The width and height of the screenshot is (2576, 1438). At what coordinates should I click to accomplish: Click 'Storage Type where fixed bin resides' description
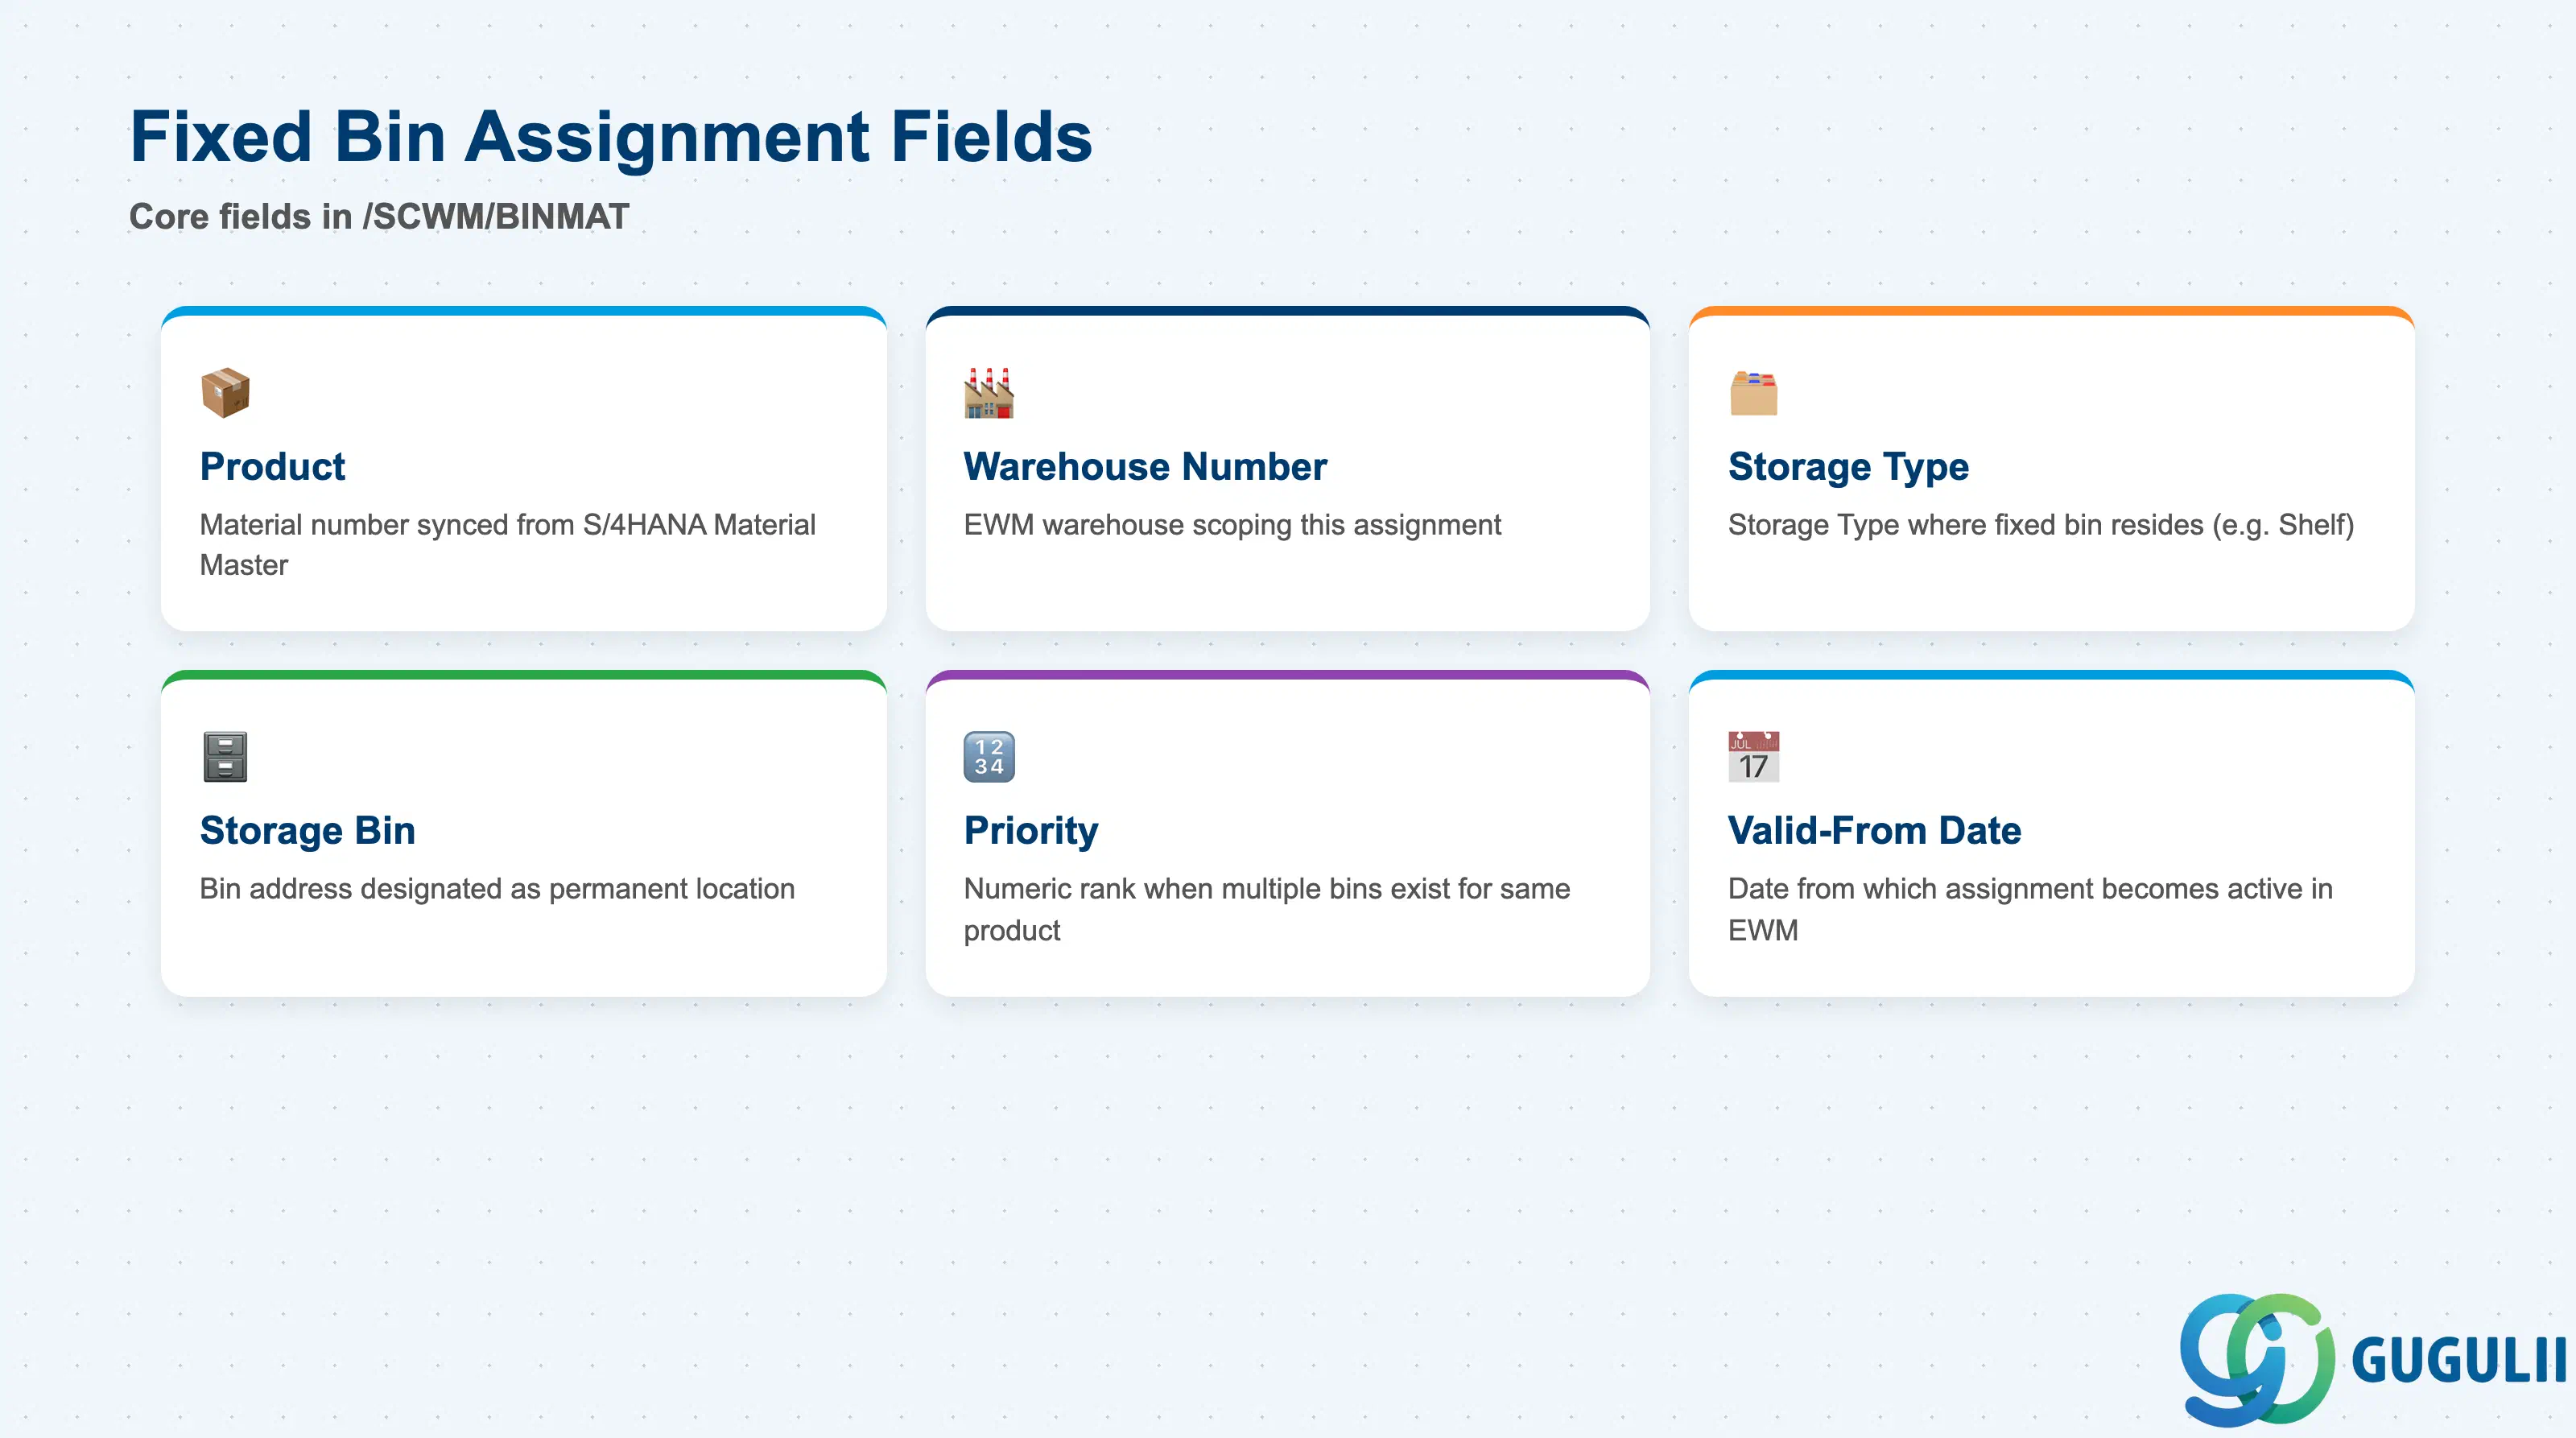coord(2041,525)
